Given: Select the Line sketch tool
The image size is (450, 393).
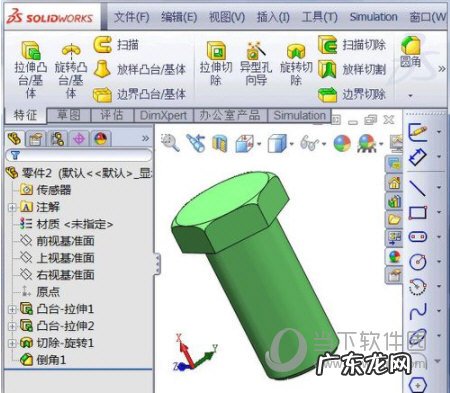Looking at the screenshot, I should click(418, 188).
